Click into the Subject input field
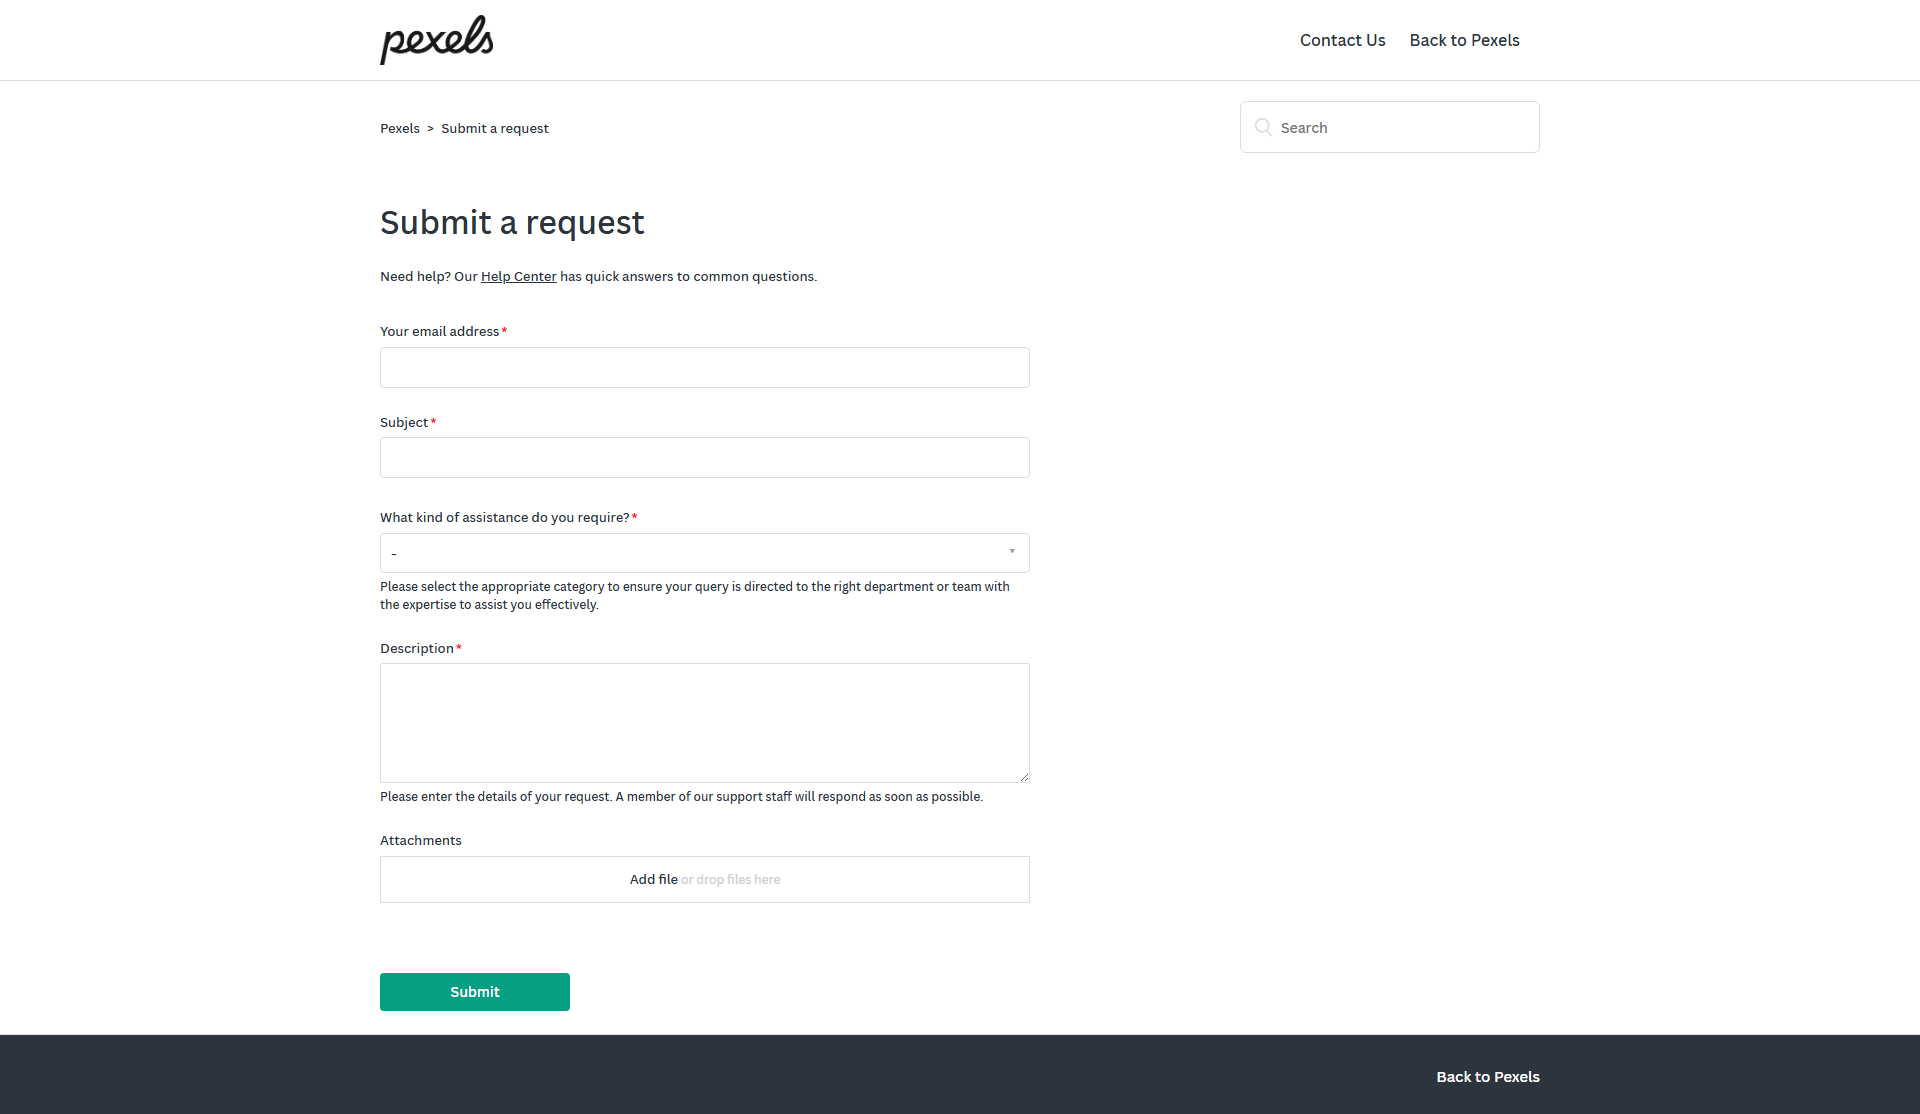Image resolution: width=1920 pixels, height=1114 pixels. [x=704, y=457]
